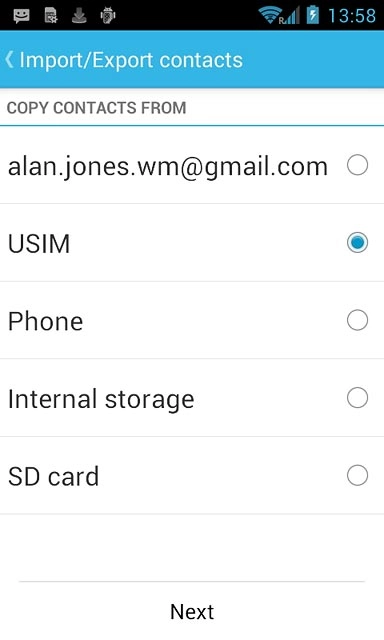Tap the USIM list row label
The width and height of the screenshot is (384, 640).
(39, 244)
